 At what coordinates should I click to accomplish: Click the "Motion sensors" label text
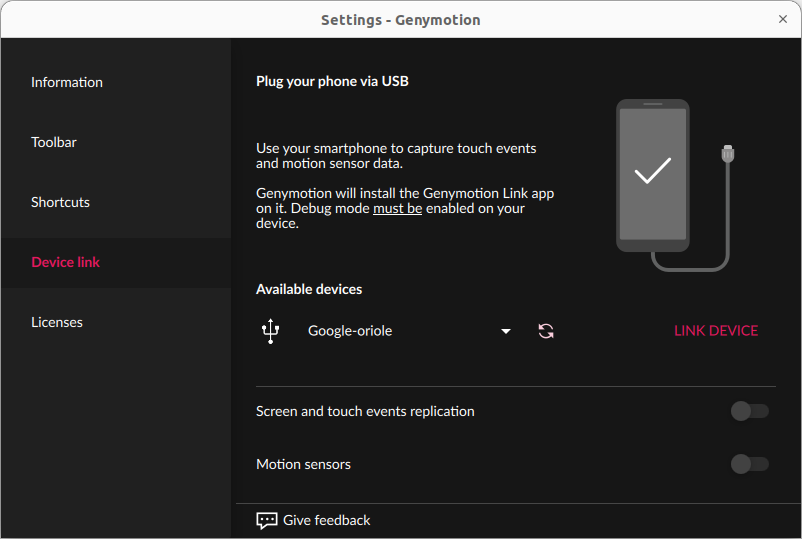point(303,464)
